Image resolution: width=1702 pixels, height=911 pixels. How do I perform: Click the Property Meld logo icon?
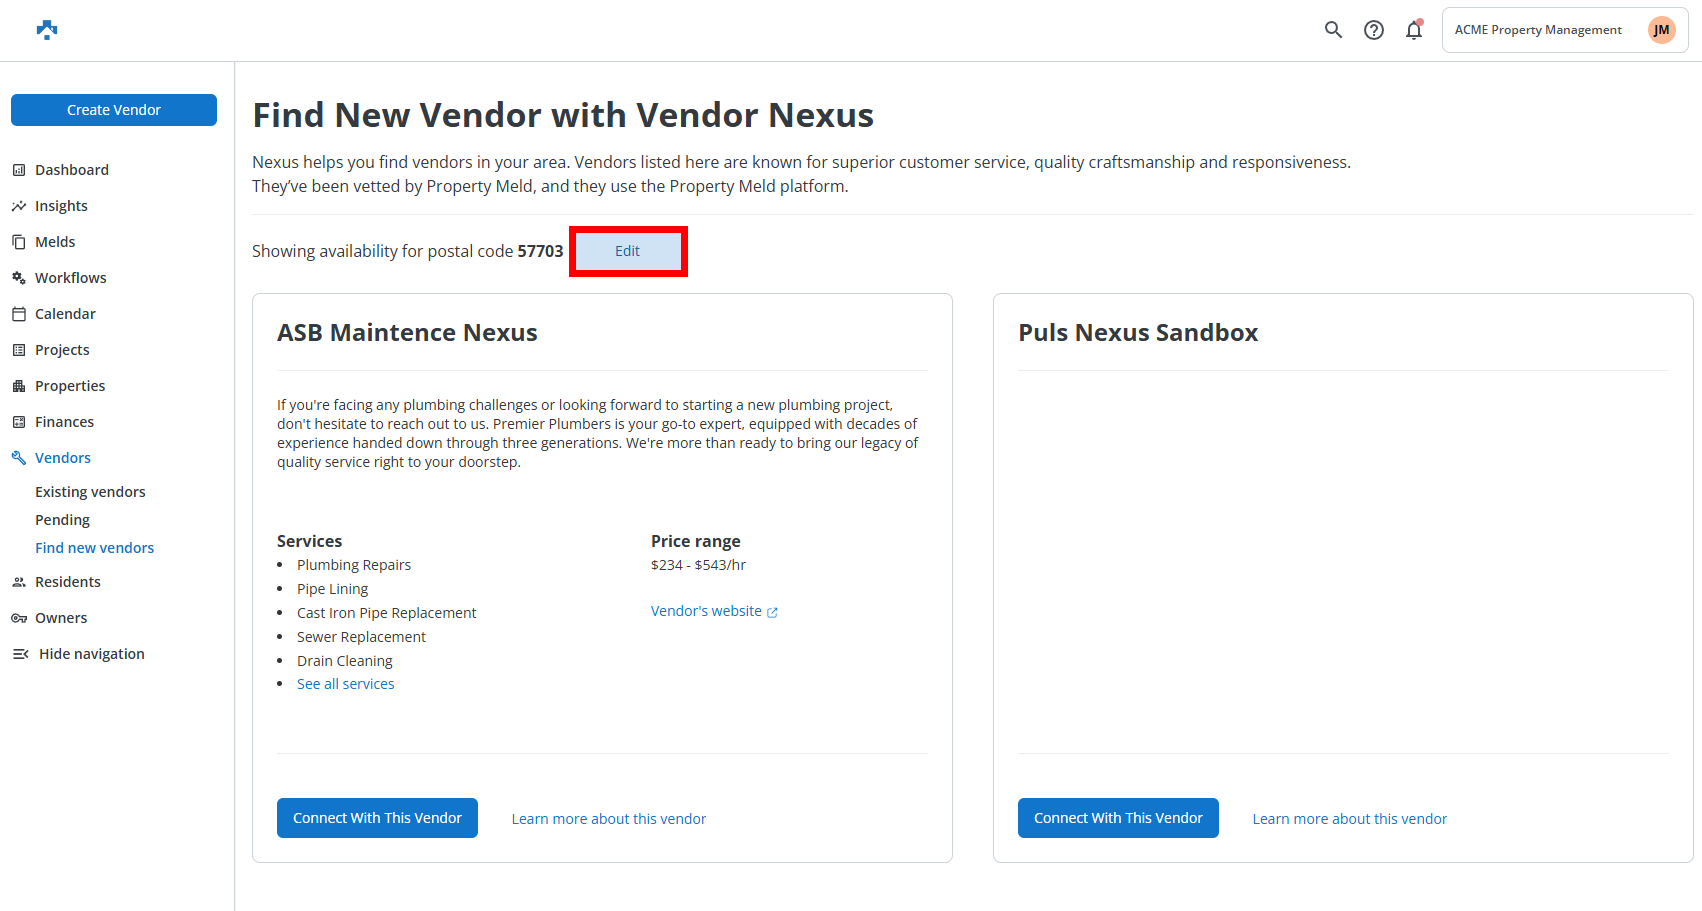point(47,30)
